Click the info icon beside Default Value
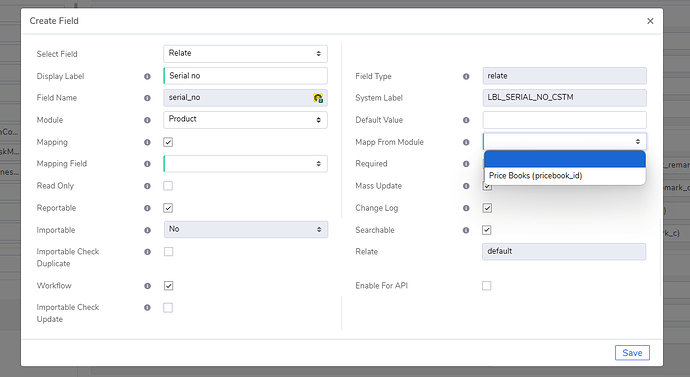Viewport: 690px width, 377px height. (466, 120)
